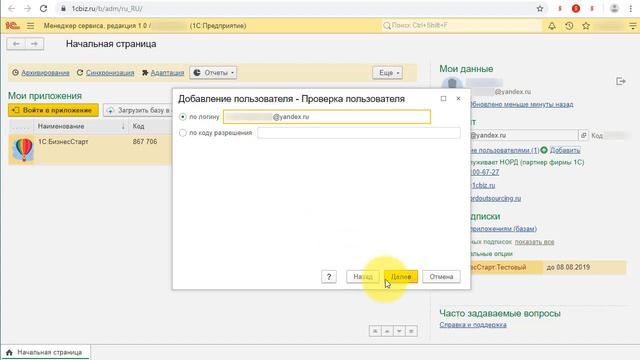Click the phone number link ending 67-27
The height and width of the screenshot is (360, 640).
pos(485,172)
